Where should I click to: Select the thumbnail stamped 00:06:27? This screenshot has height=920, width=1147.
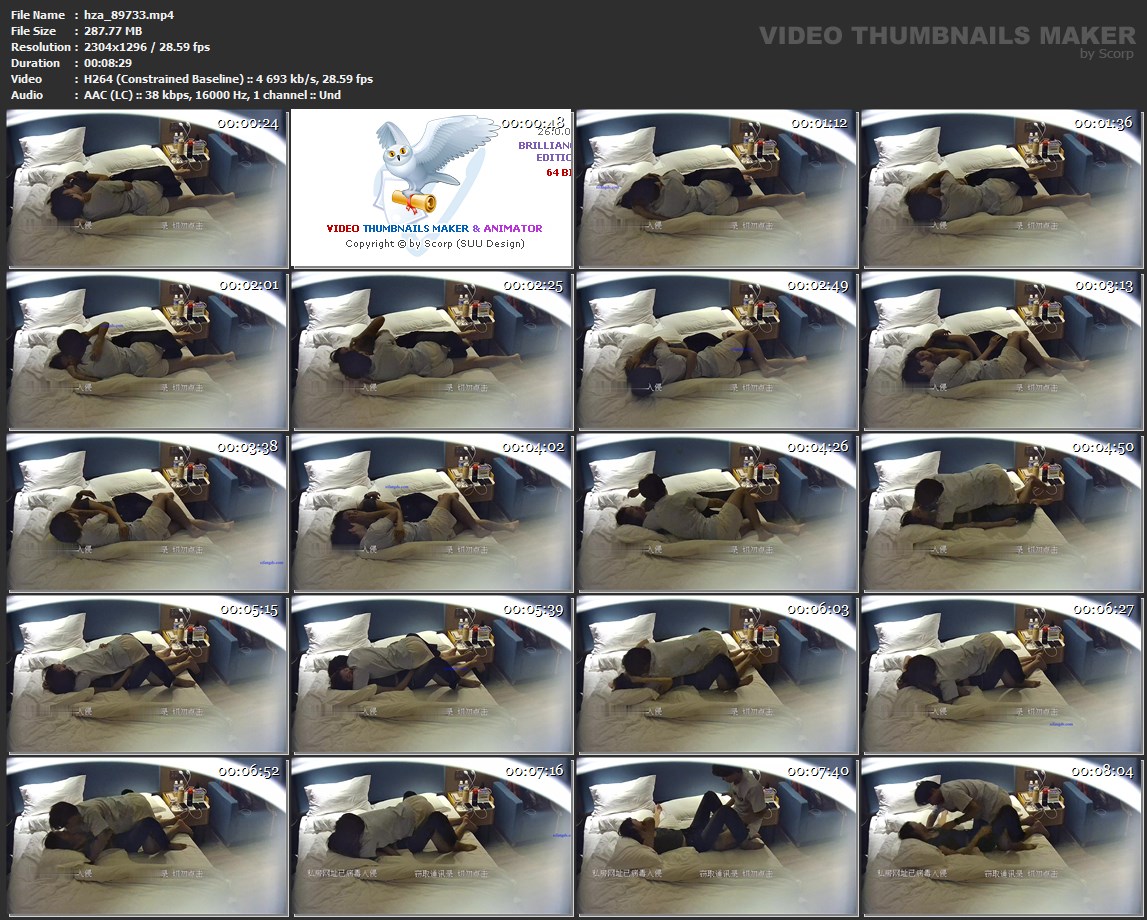tap(1002, 674)
